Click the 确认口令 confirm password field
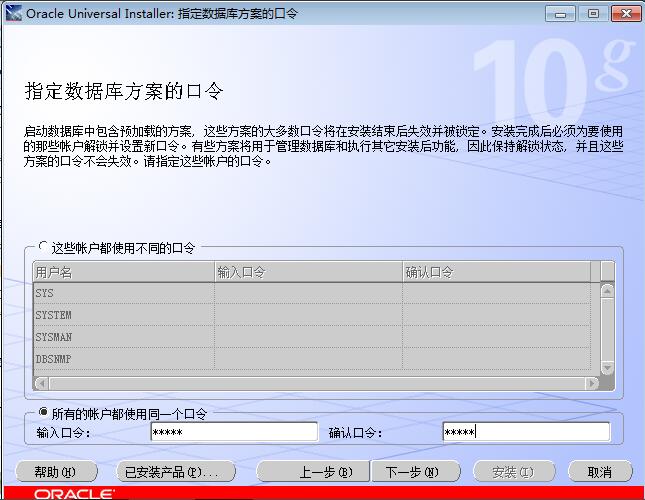Screen dimensions: 645x500 coord(526,432)
